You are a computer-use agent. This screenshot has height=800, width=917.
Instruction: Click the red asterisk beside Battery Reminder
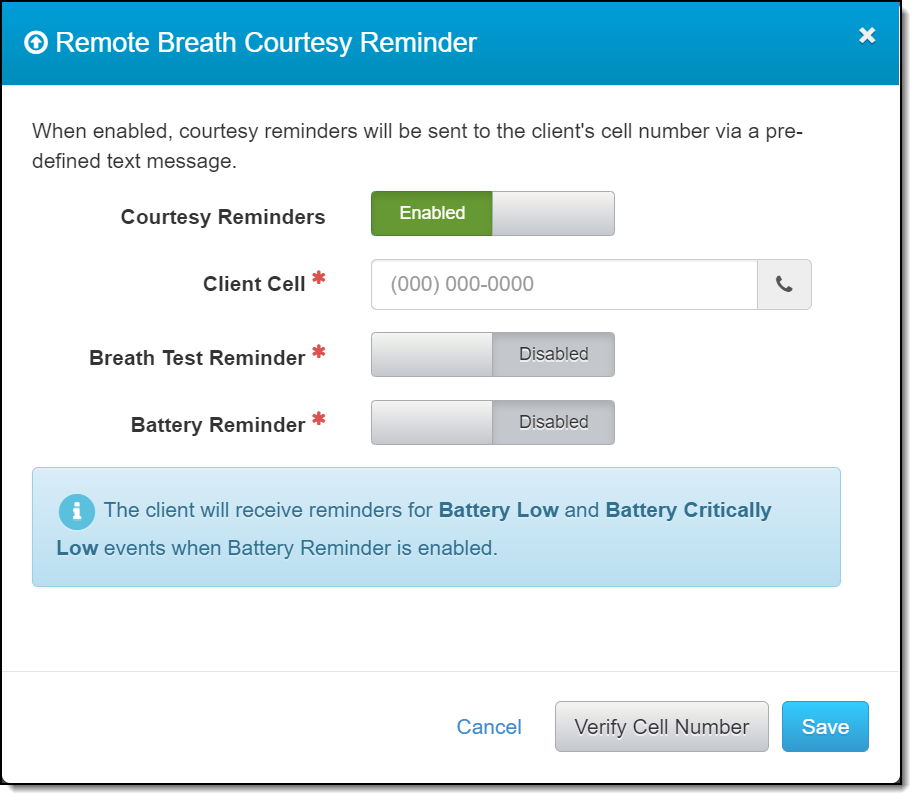[x=319, y=420]
